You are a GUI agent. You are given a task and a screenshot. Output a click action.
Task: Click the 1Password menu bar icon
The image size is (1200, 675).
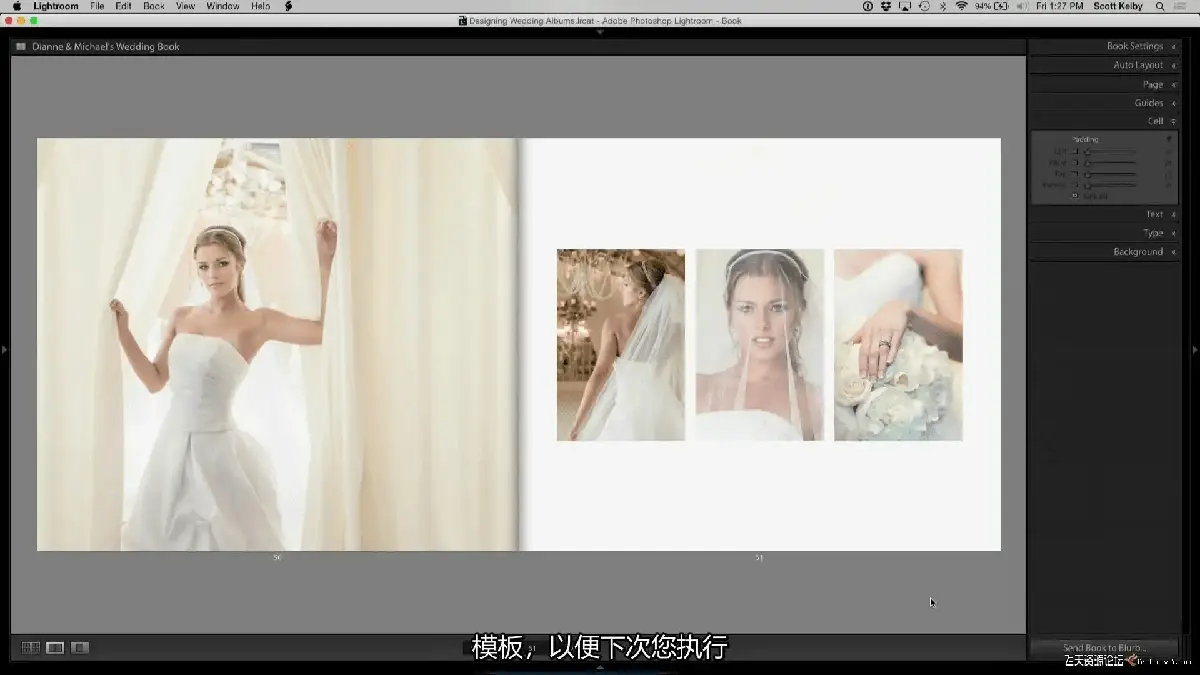(x=867, y=6)
